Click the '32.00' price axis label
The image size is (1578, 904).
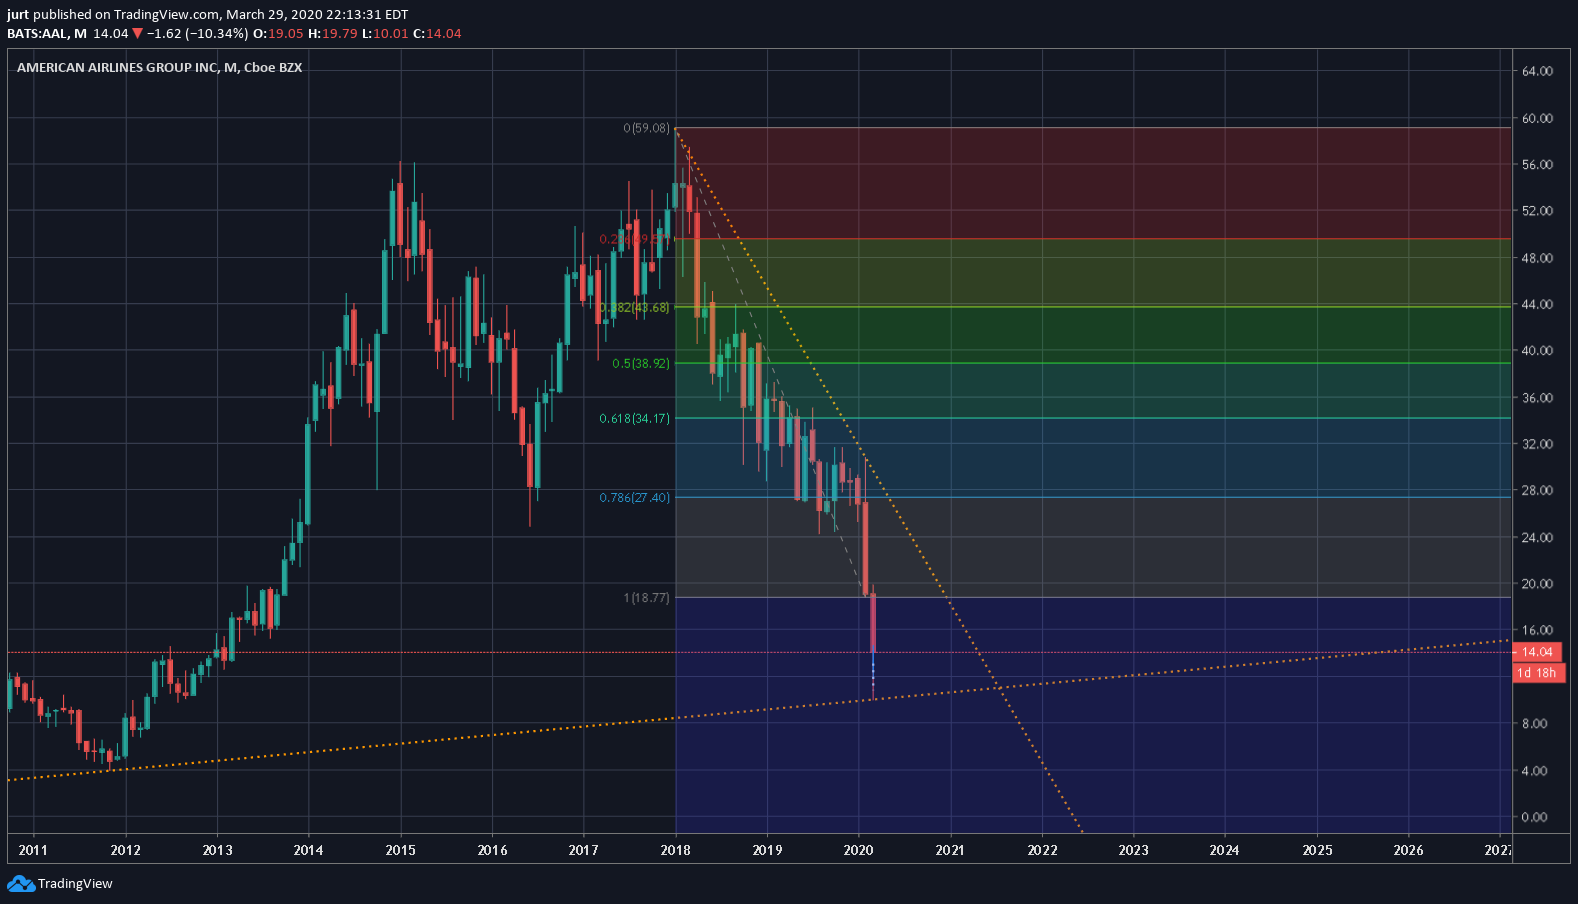click(1537, 444)
